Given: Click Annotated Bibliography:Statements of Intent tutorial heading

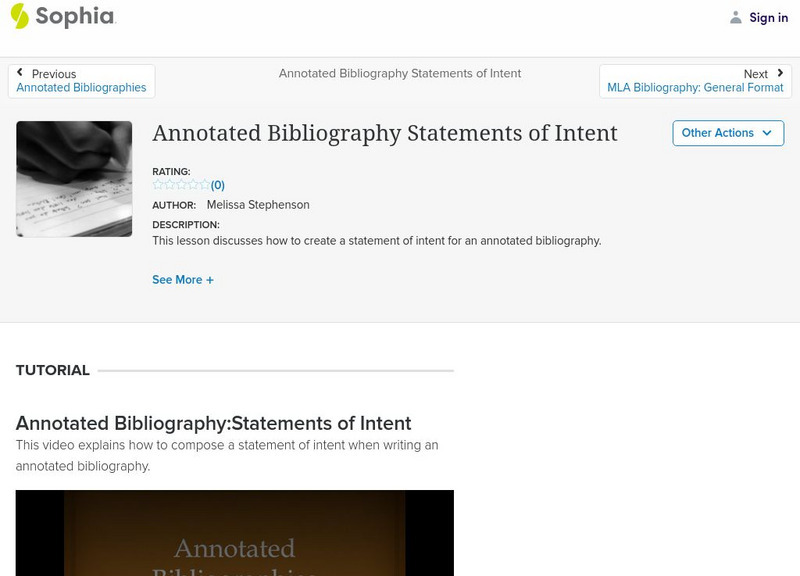Looking at the screenshot, I should [x=213, y=423].
